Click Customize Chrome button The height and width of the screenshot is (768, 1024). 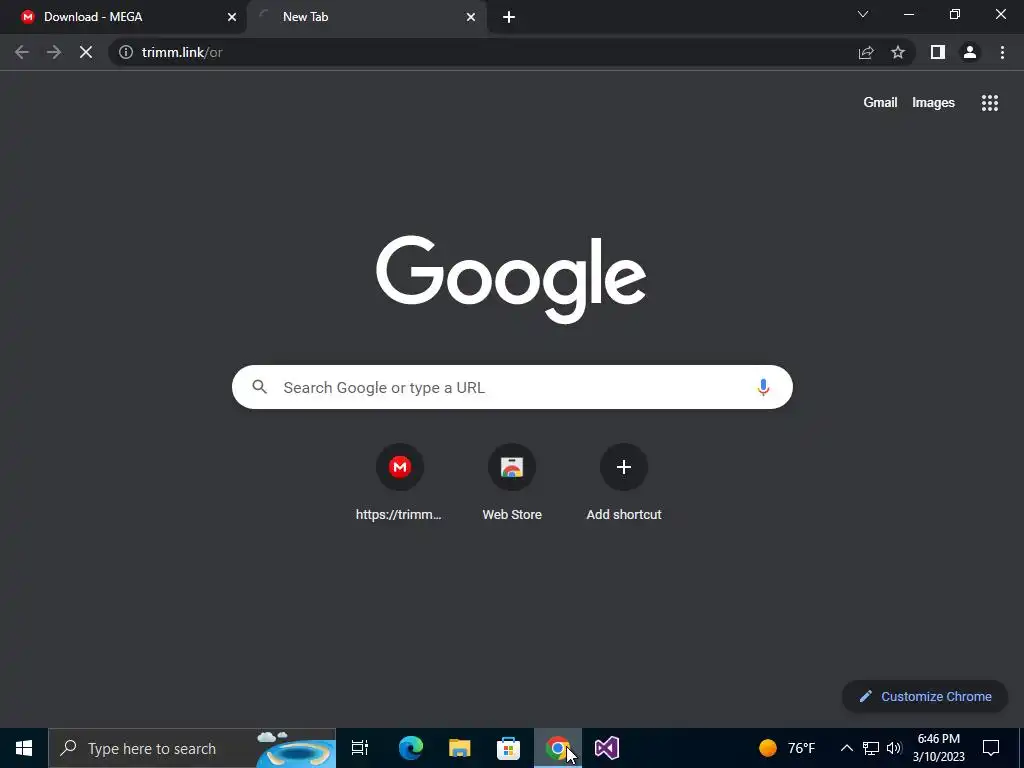[925, 696]
